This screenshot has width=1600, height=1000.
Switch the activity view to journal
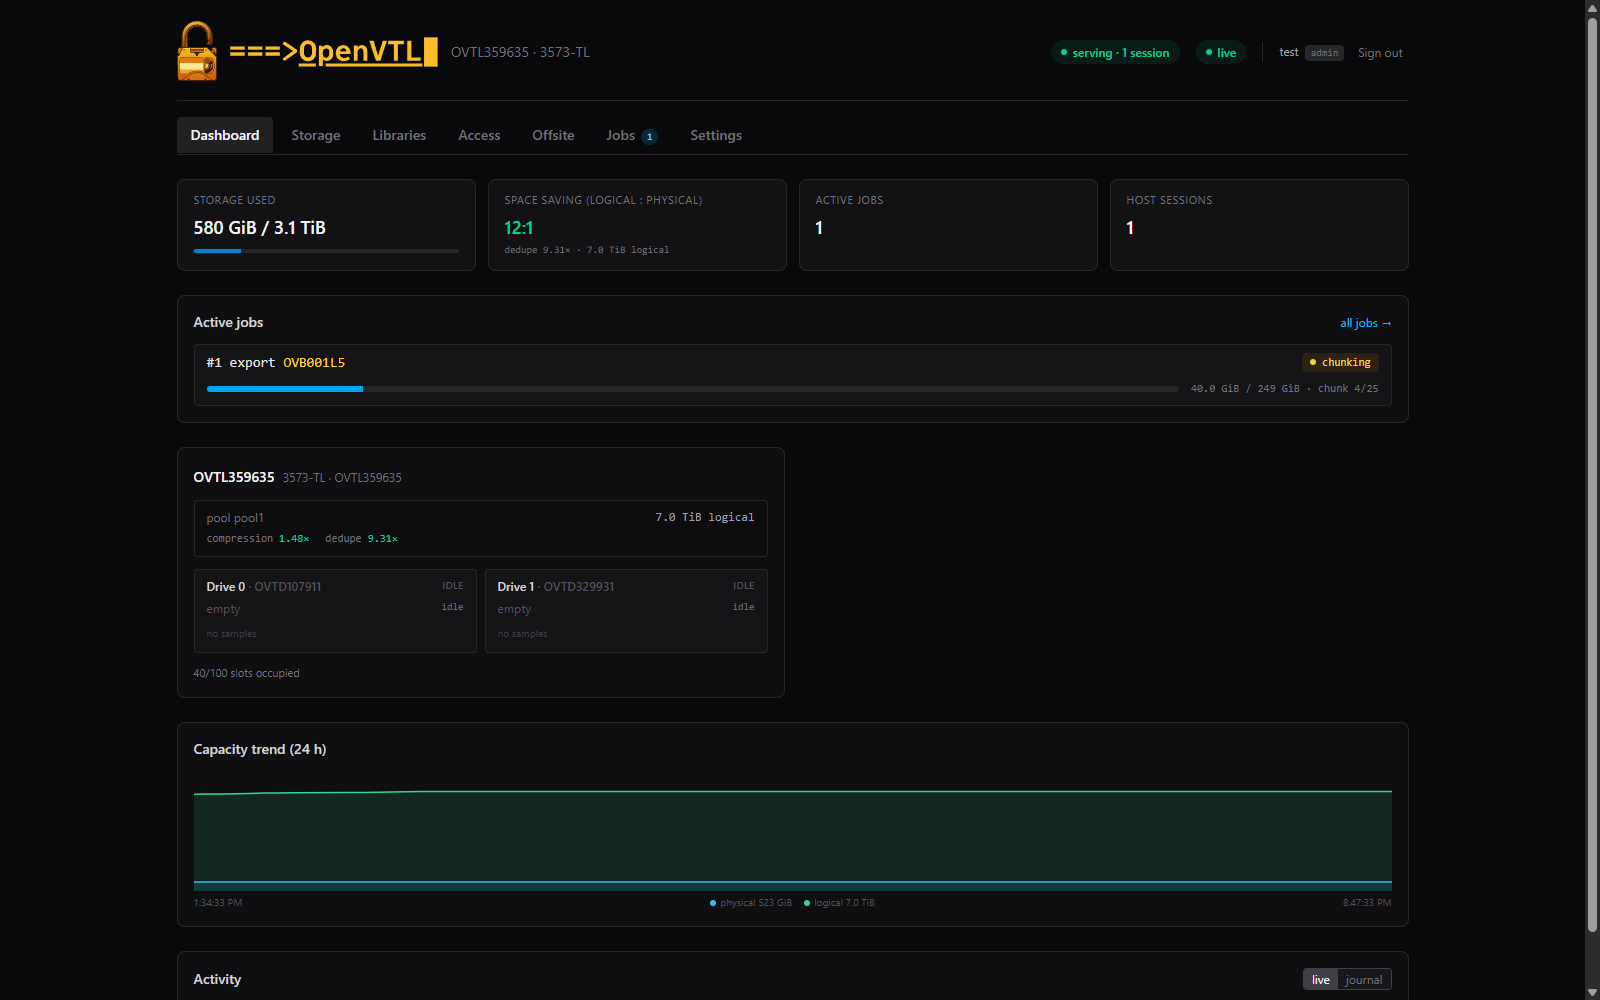pyautogui.click(x=1364, y=980)
